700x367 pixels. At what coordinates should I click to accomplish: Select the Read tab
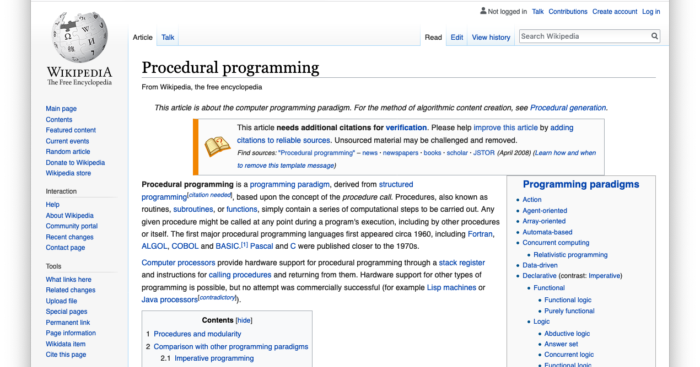[x=433, y=38]
